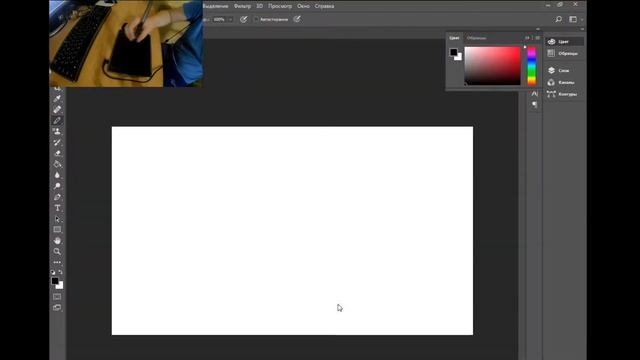This screenshot has height=360, width=640.
Task: Switch to the Цвет panel tab
Action: coord(454,38)
